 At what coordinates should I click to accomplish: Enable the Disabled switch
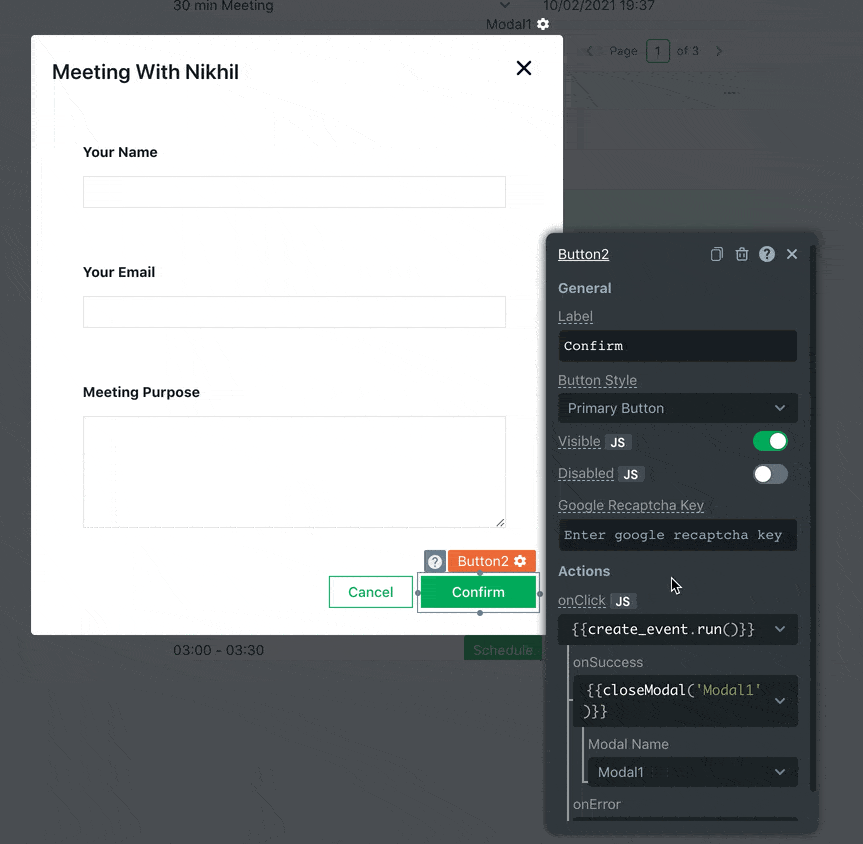770,473
